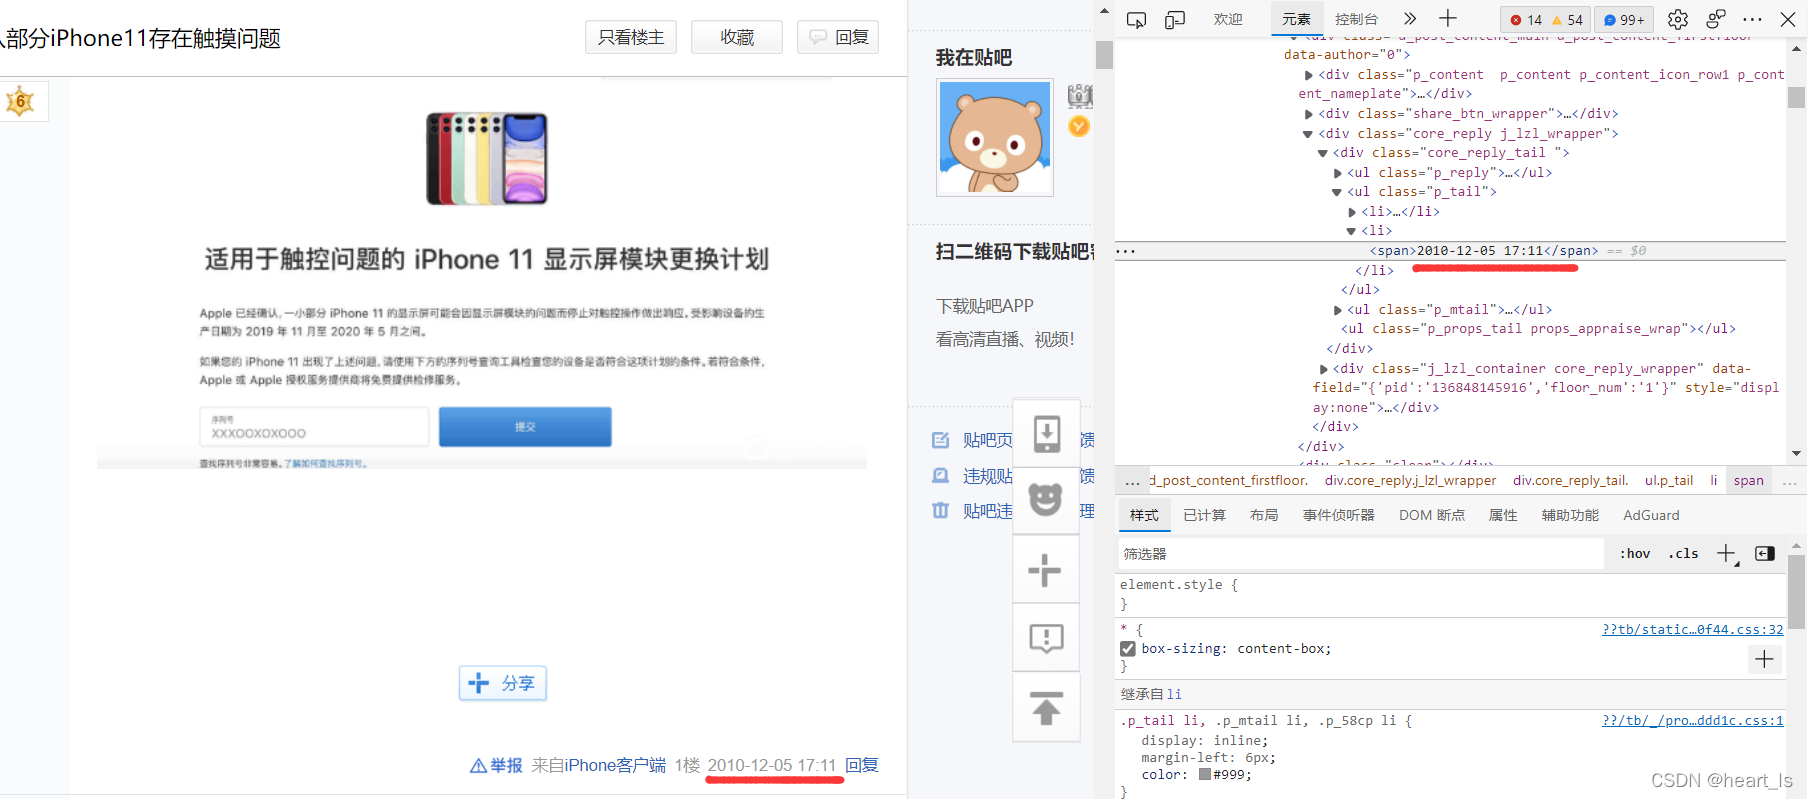Open the 事件侦听器 tab
Screen dimensions: 1808x799
(1338, 515)
